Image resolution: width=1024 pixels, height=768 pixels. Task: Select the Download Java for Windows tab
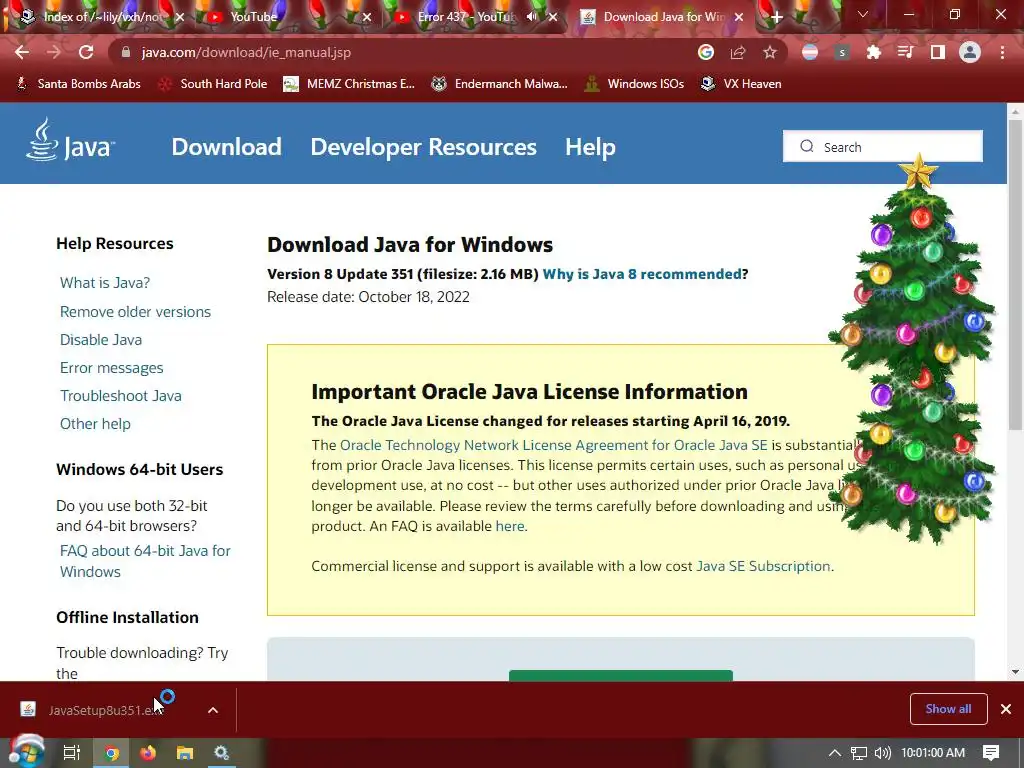pos(664,17)
